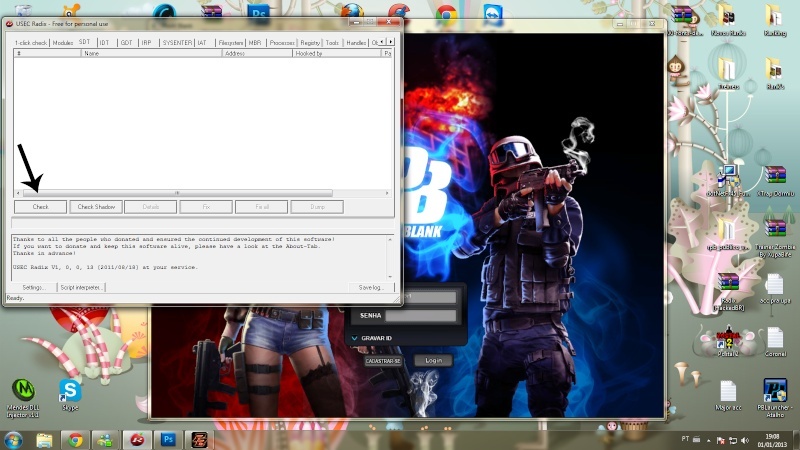This screenshot has width=800, height=450.
Task: Switch to the MBR tab
Action: click(255, 43)
